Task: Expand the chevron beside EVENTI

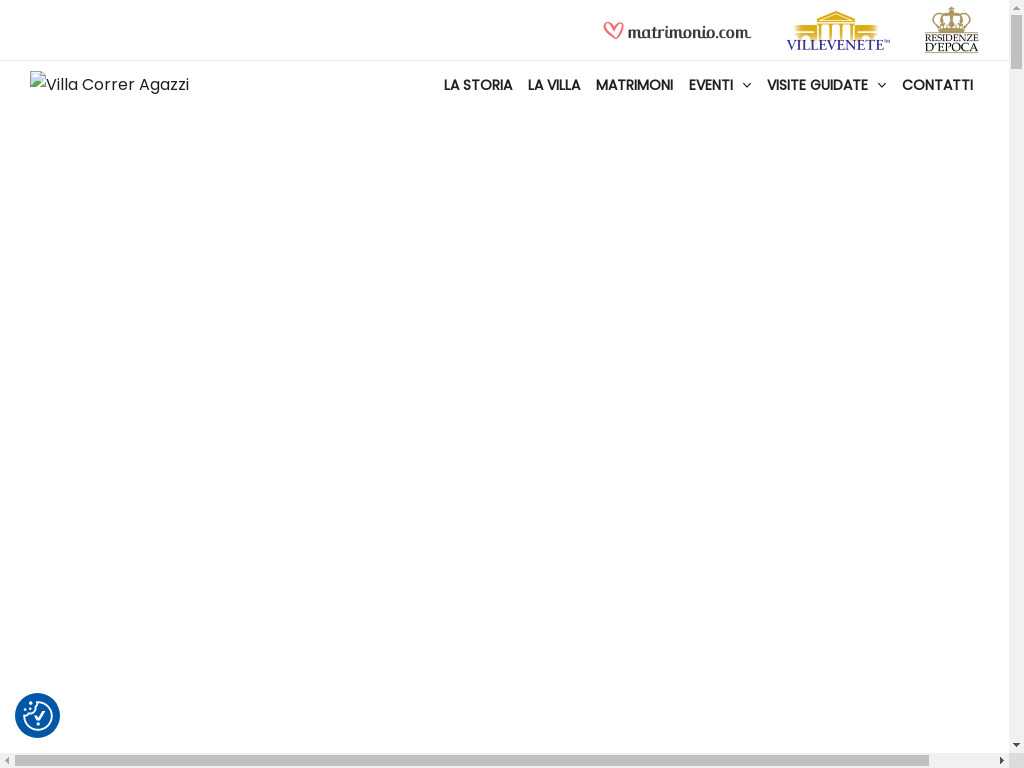Action: coord(747,86)
